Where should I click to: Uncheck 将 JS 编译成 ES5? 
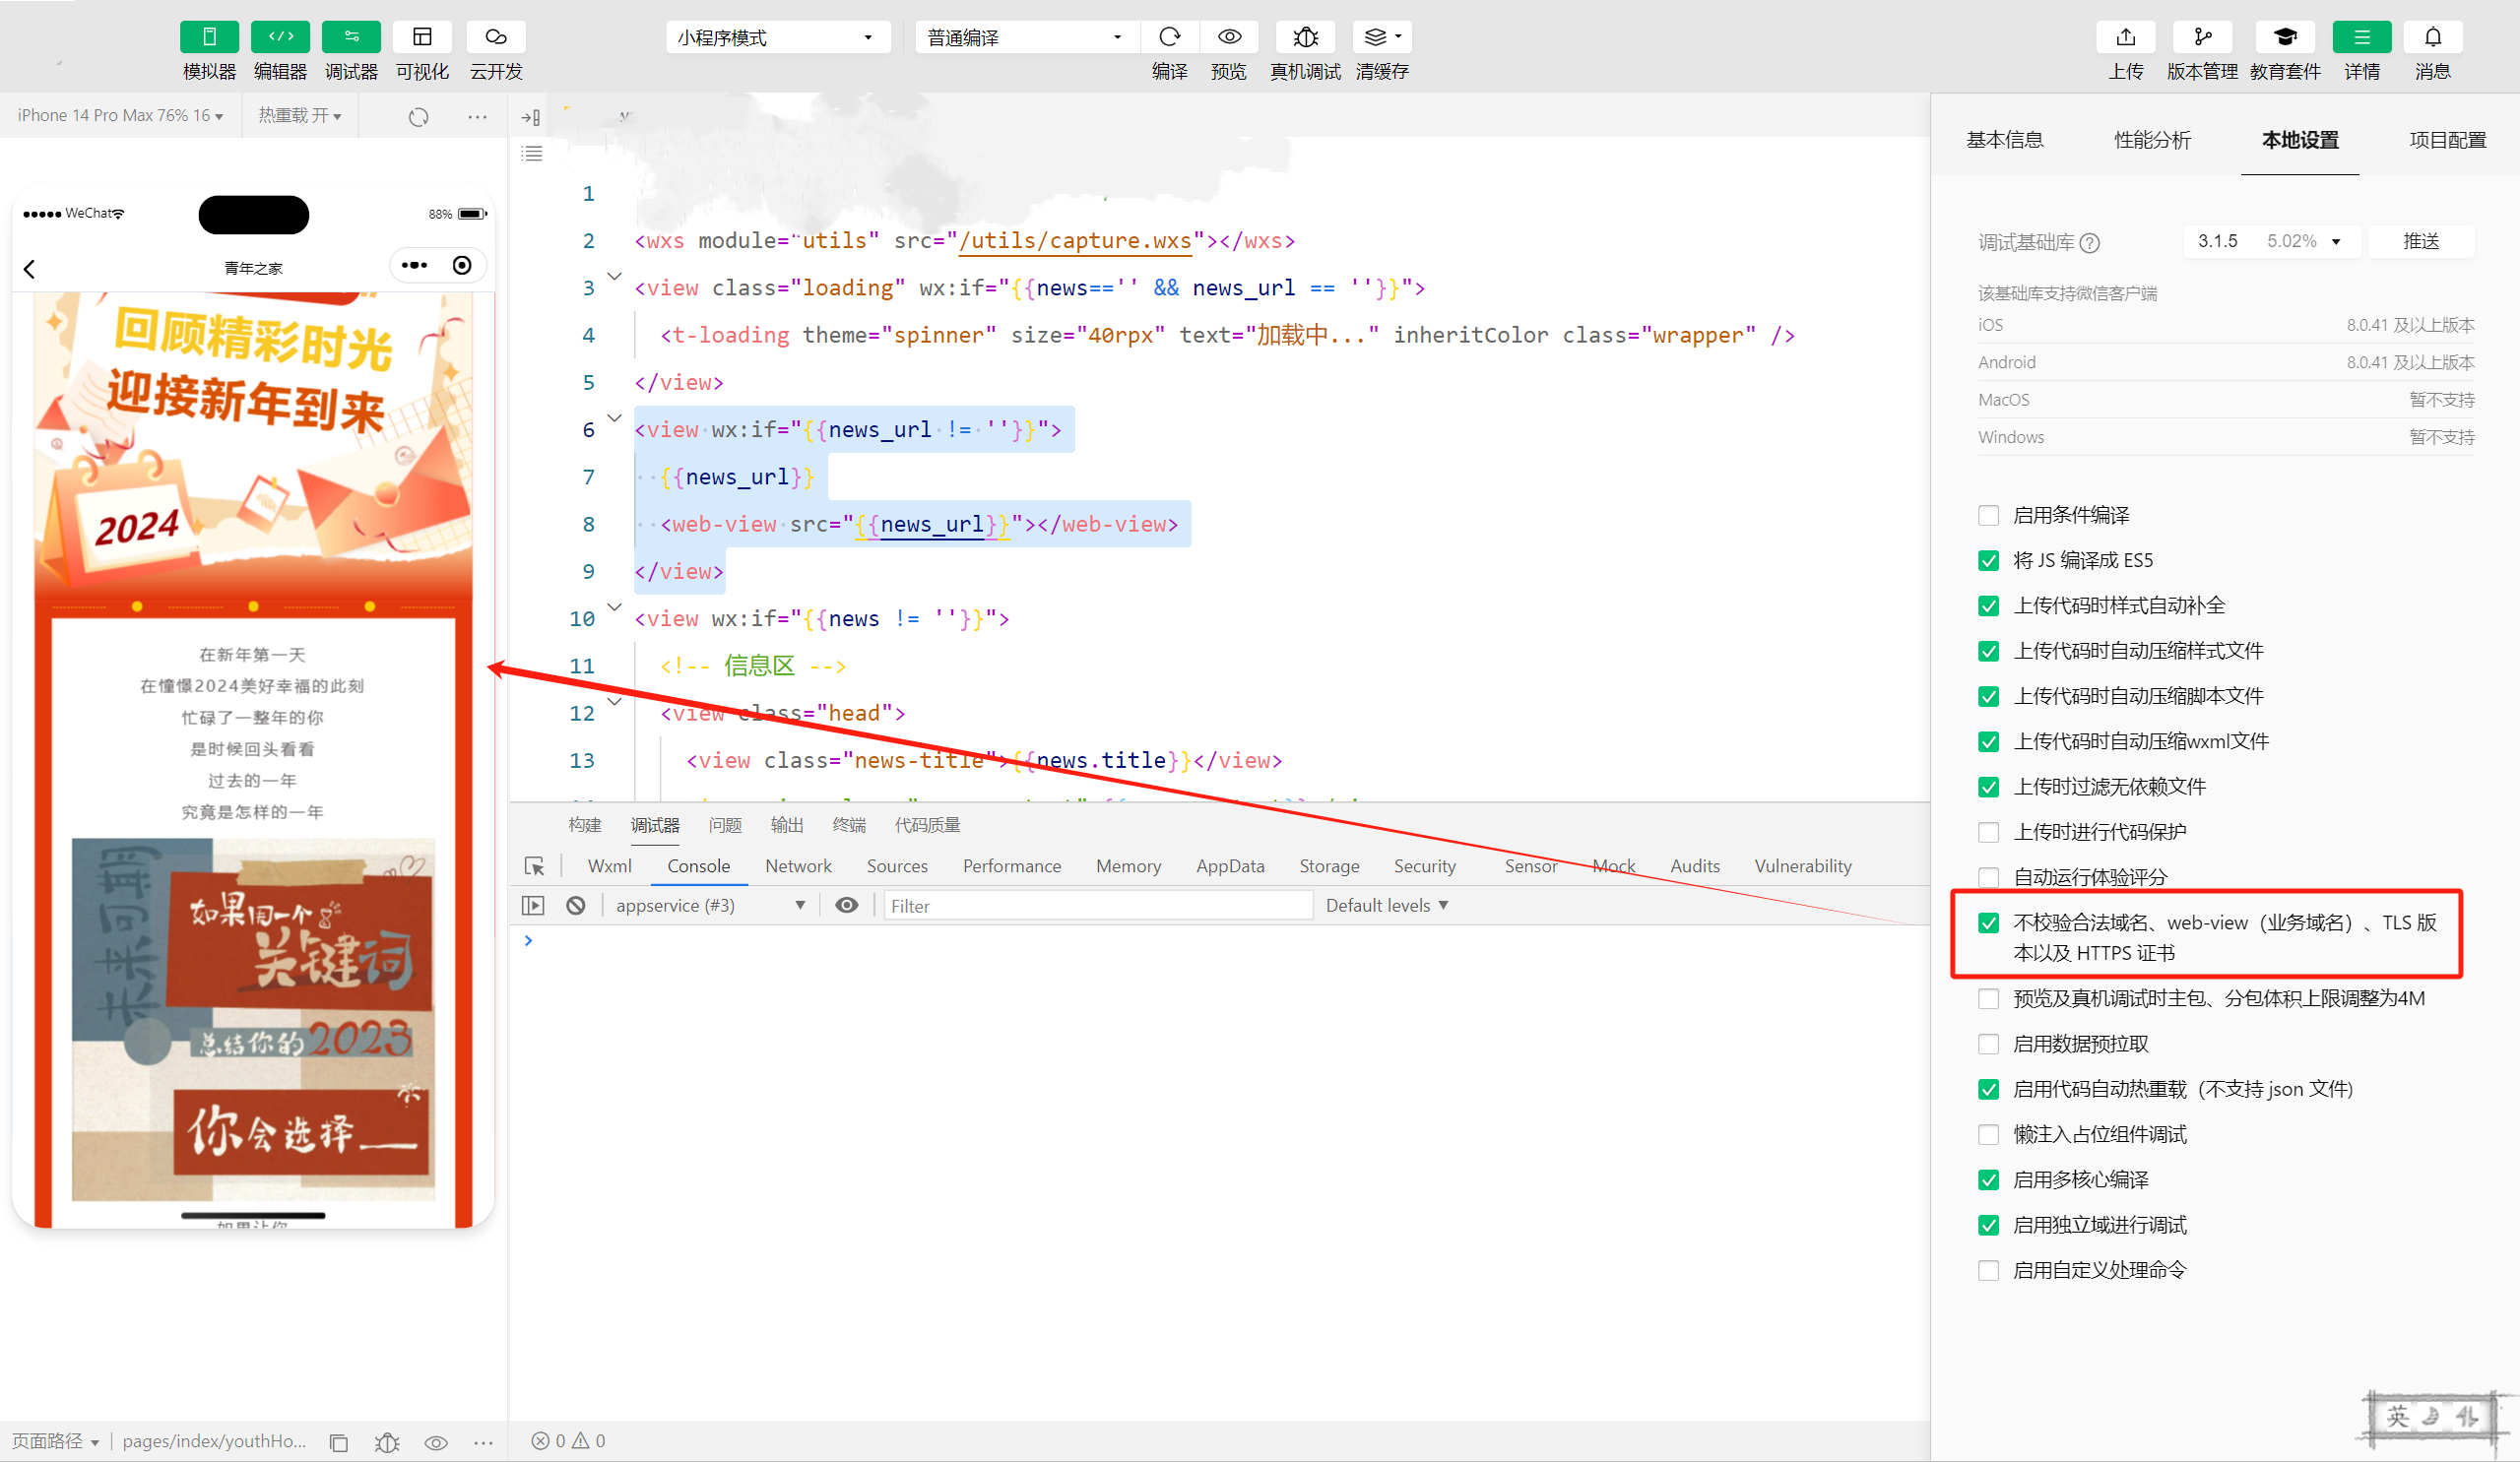pos(1988,561)
